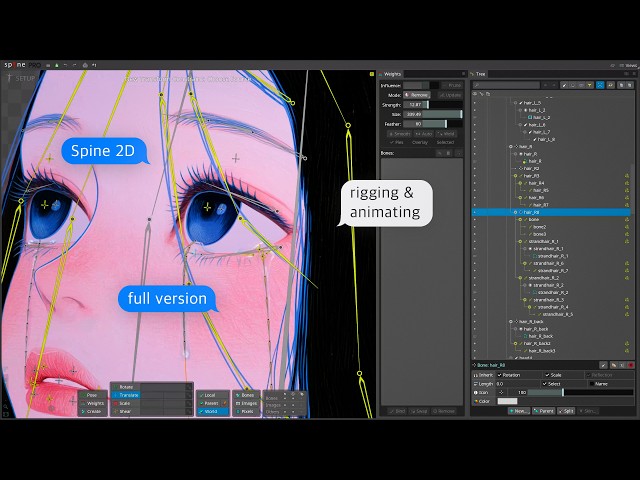Click the Split button
Viewport: 640px width, 480px height.
[x=566, y=411]
